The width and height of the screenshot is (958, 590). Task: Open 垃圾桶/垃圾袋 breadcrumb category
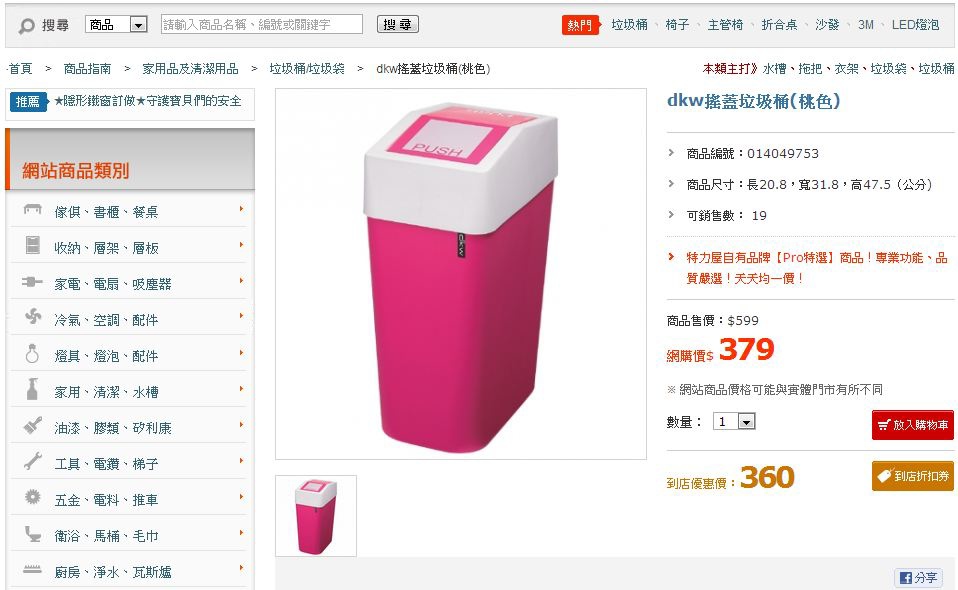click(307, 69)
